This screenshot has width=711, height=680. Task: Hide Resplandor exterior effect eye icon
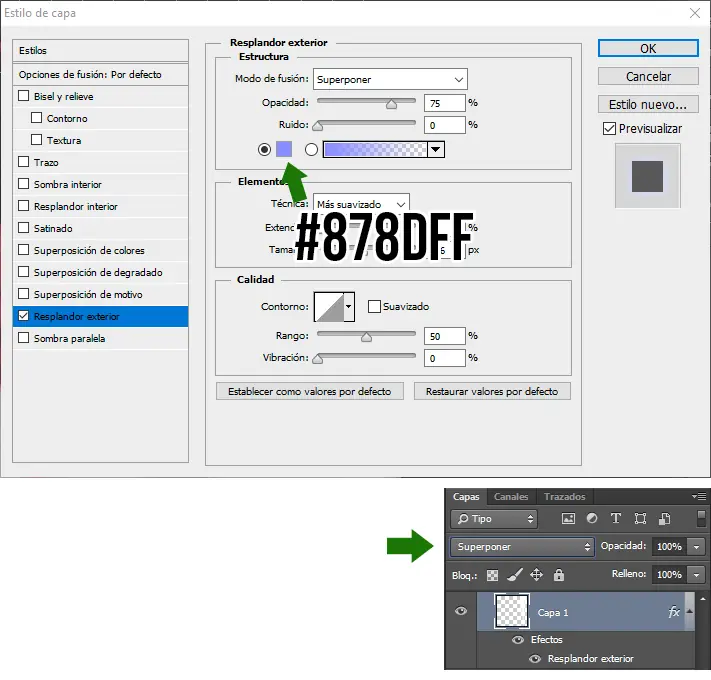(535, 659)
